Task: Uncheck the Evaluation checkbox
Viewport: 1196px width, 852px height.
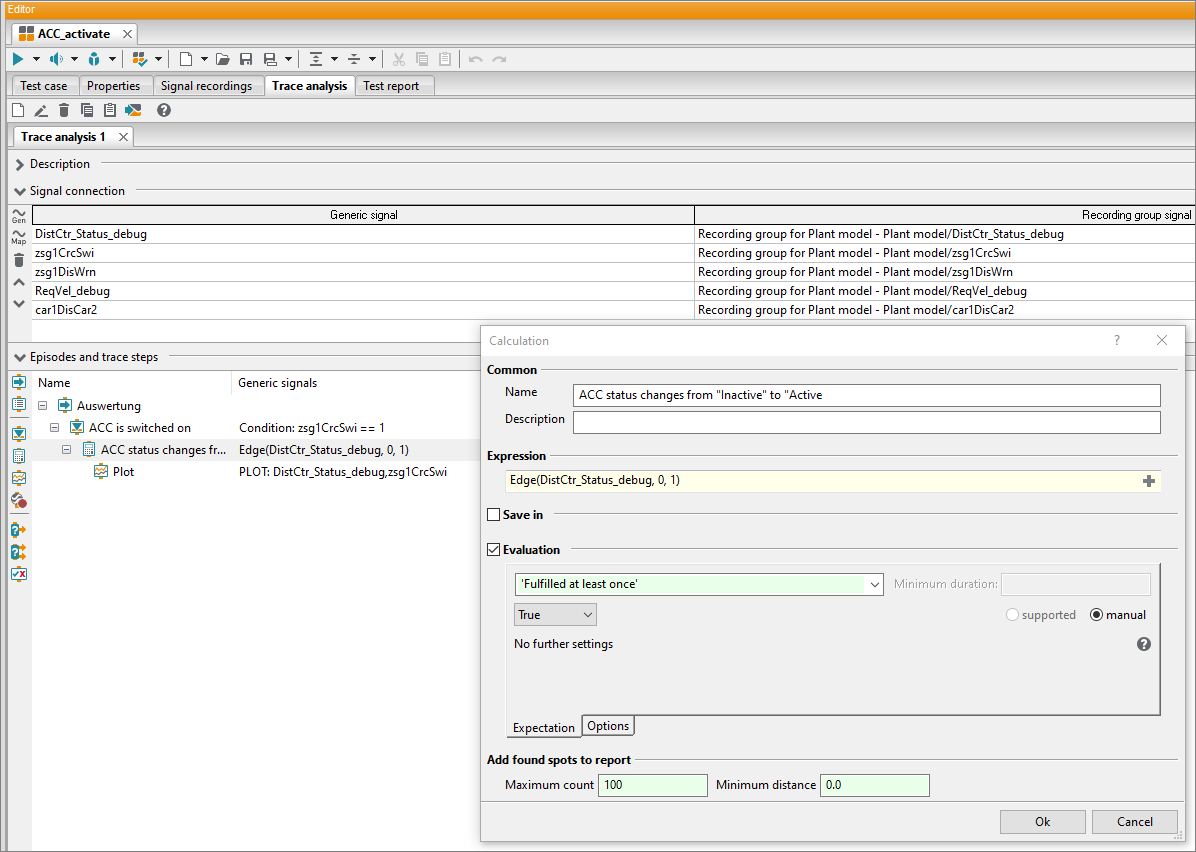Action: pyautogui.click(x=494, y=550)
